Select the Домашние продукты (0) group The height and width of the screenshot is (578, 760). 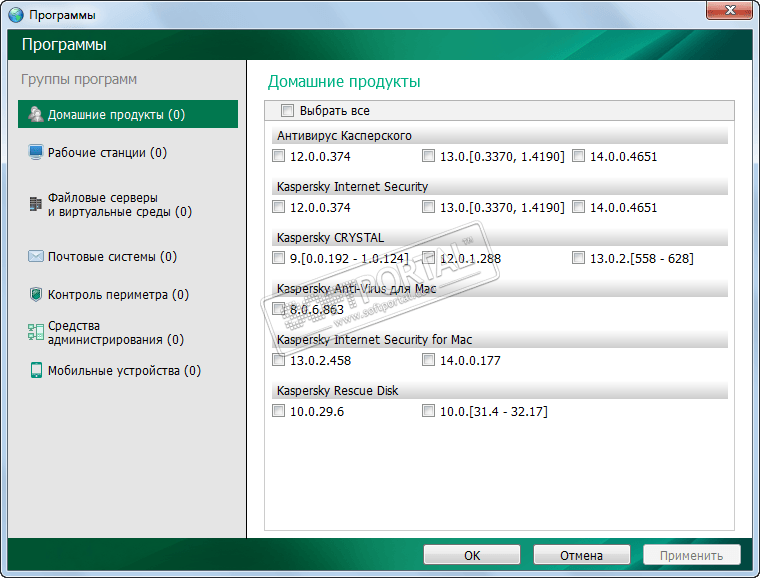coord(128,114)
